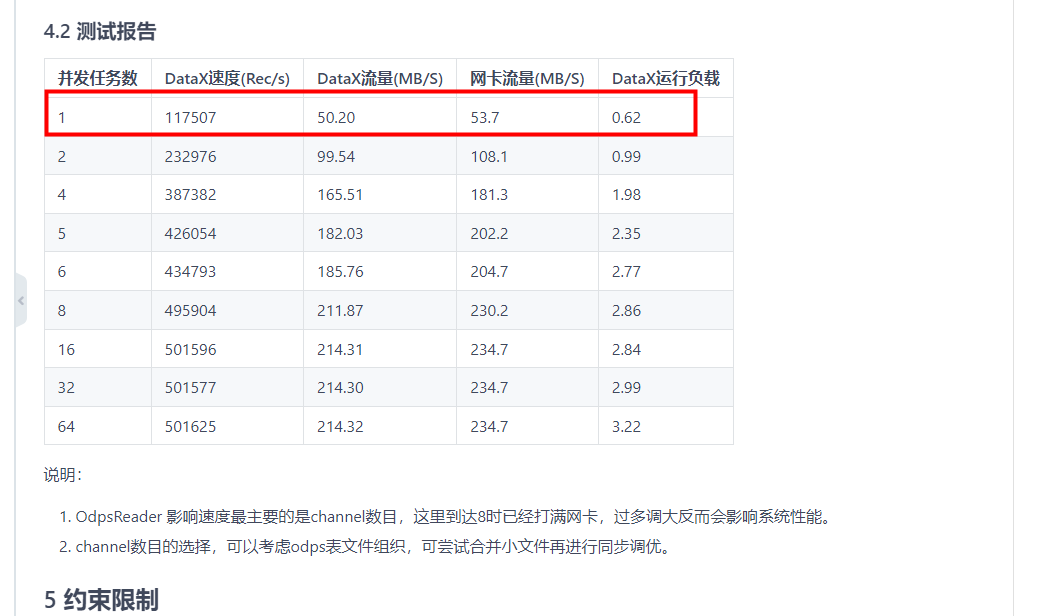The image size is (1061, 616).
Task: Click the cell "53.7"
Action: click(x=528, y=117)
